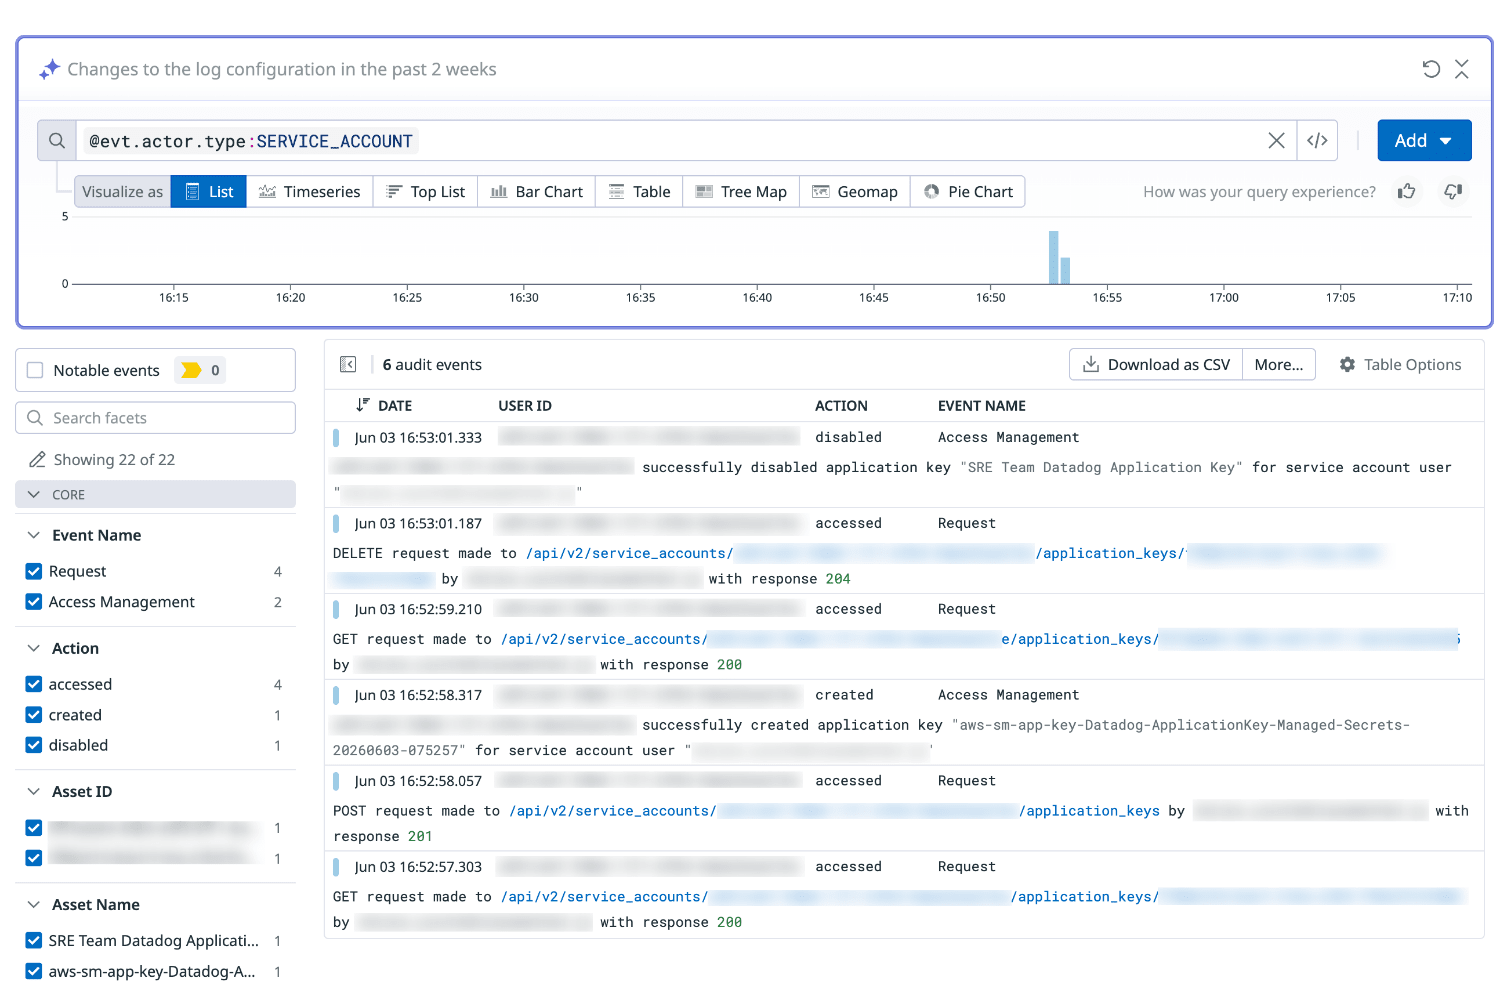Click the Table Options gear icon

coord(1347,364)
